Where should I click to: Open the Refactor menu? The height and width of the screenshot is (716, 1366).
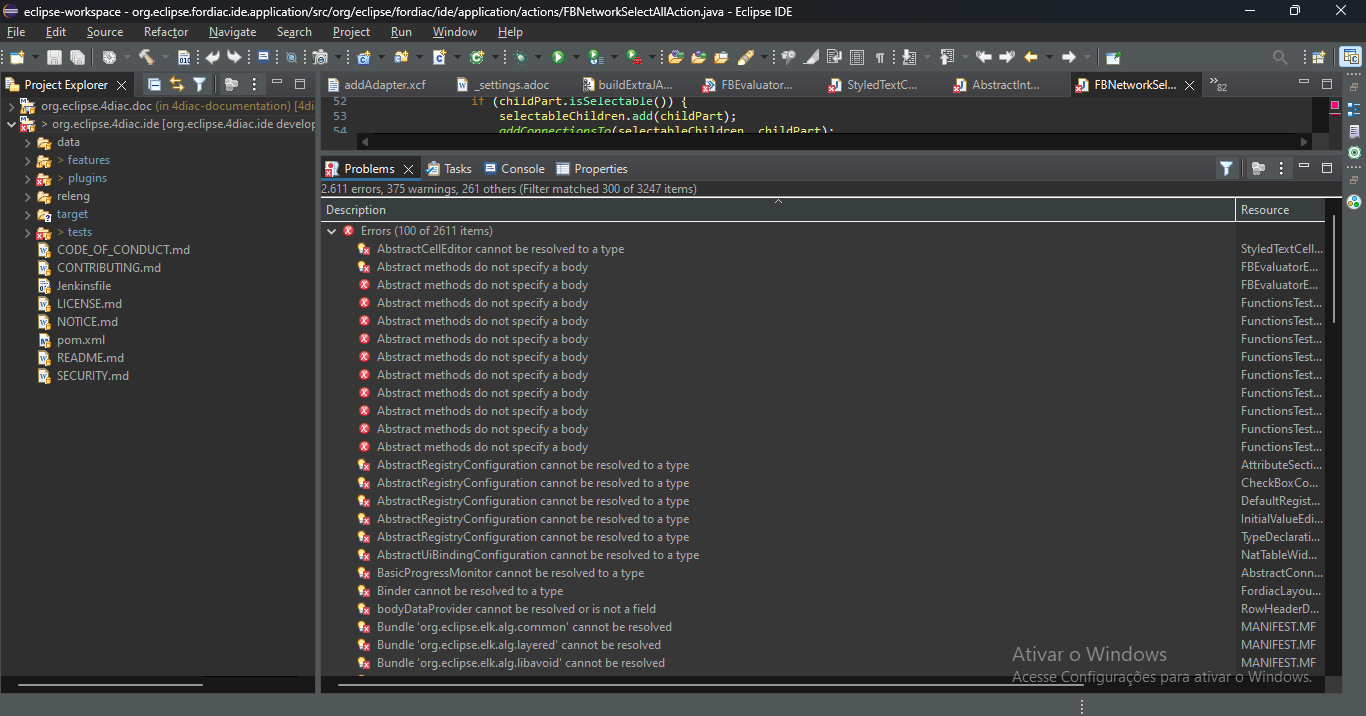[165, 32]
